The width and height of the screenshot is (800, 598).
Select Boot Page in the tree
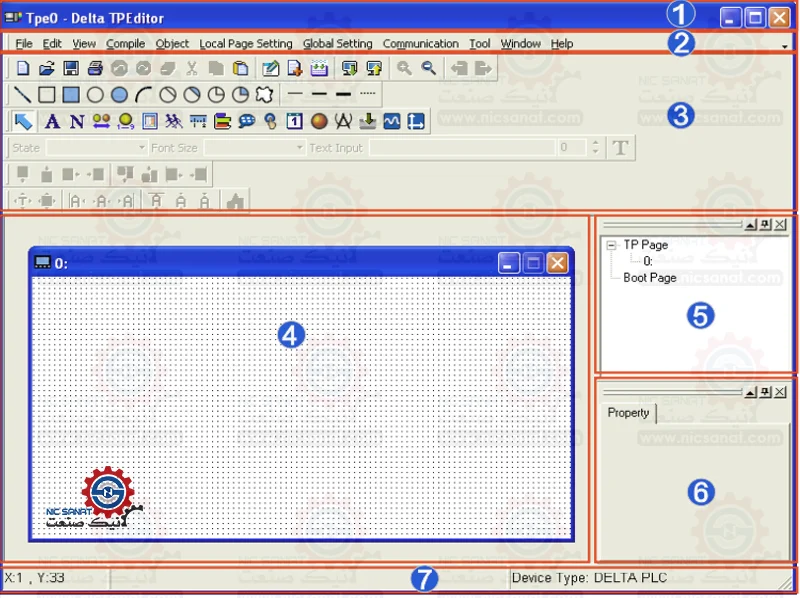point(649,278)
